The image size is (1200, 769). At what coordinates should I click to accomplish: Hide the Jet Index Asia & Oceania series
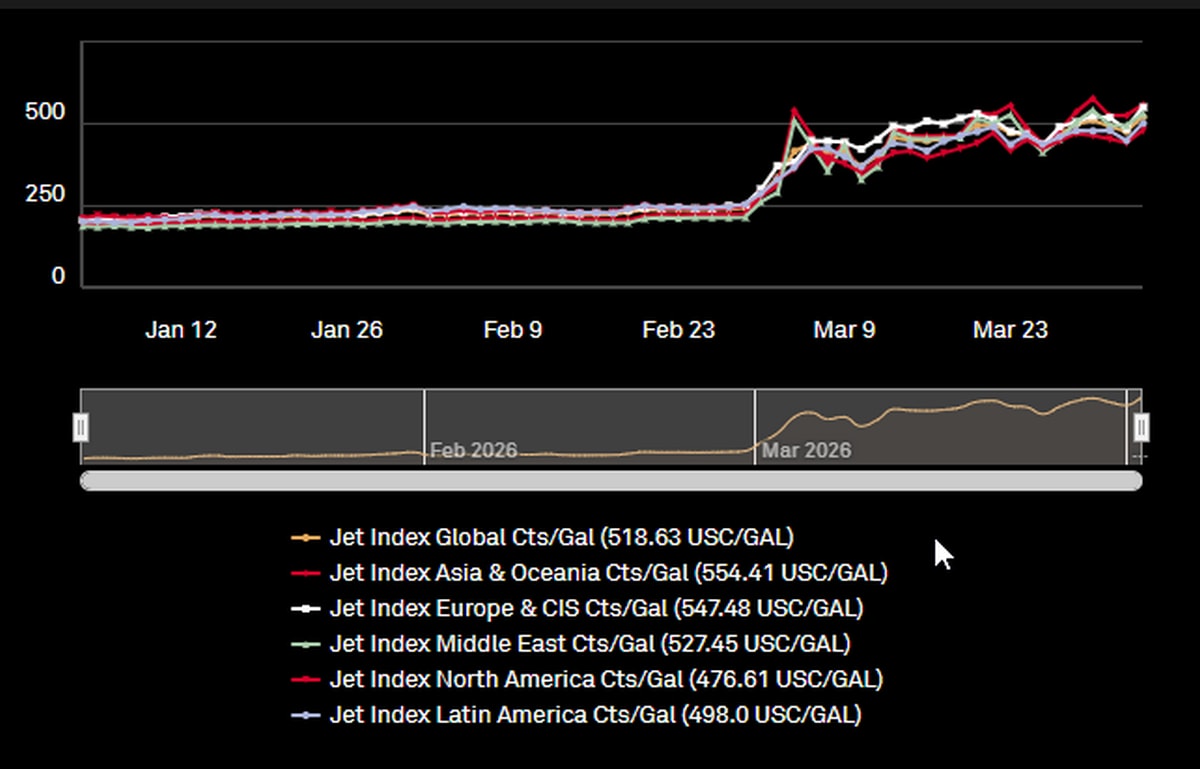coord(608,574)
